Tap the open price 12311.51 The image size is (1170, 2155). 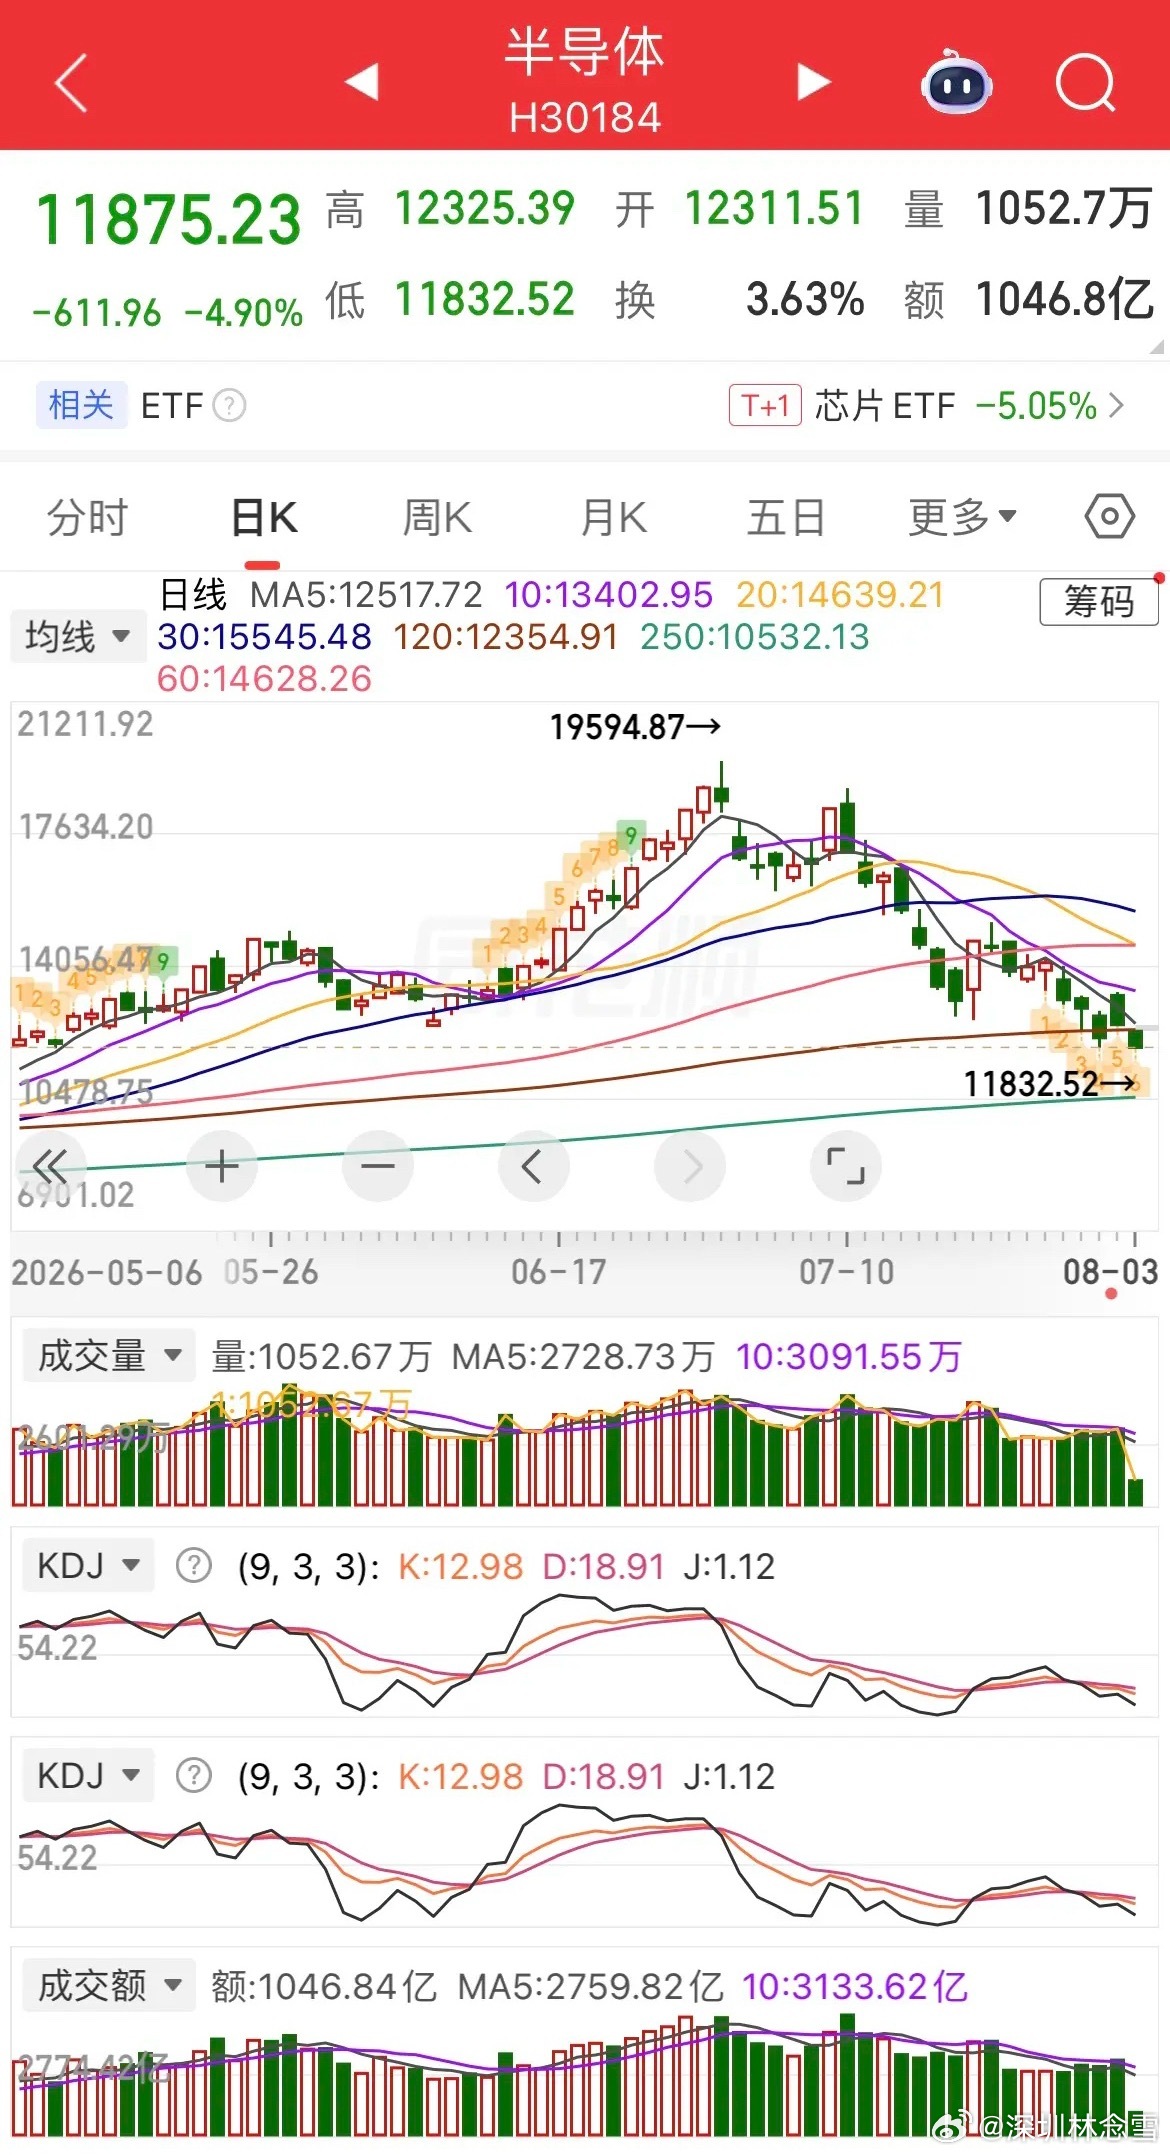tap(775, 209)
